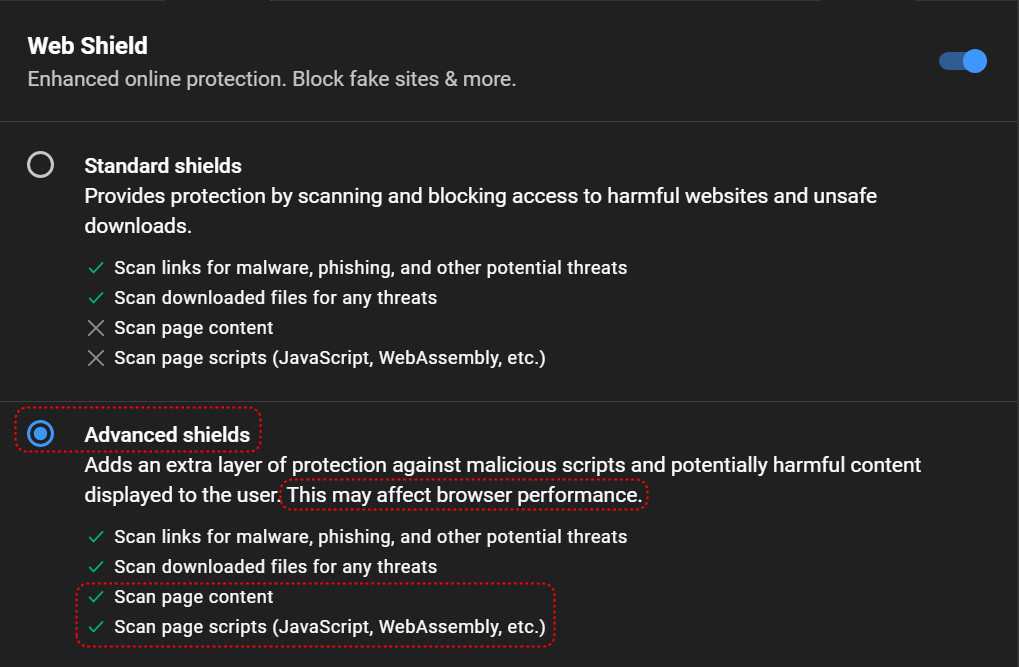This screenshot has height=667, width=1019.
Task: Click green checkmark beside Standard shields' scan links item
Action: coord(96,268)
